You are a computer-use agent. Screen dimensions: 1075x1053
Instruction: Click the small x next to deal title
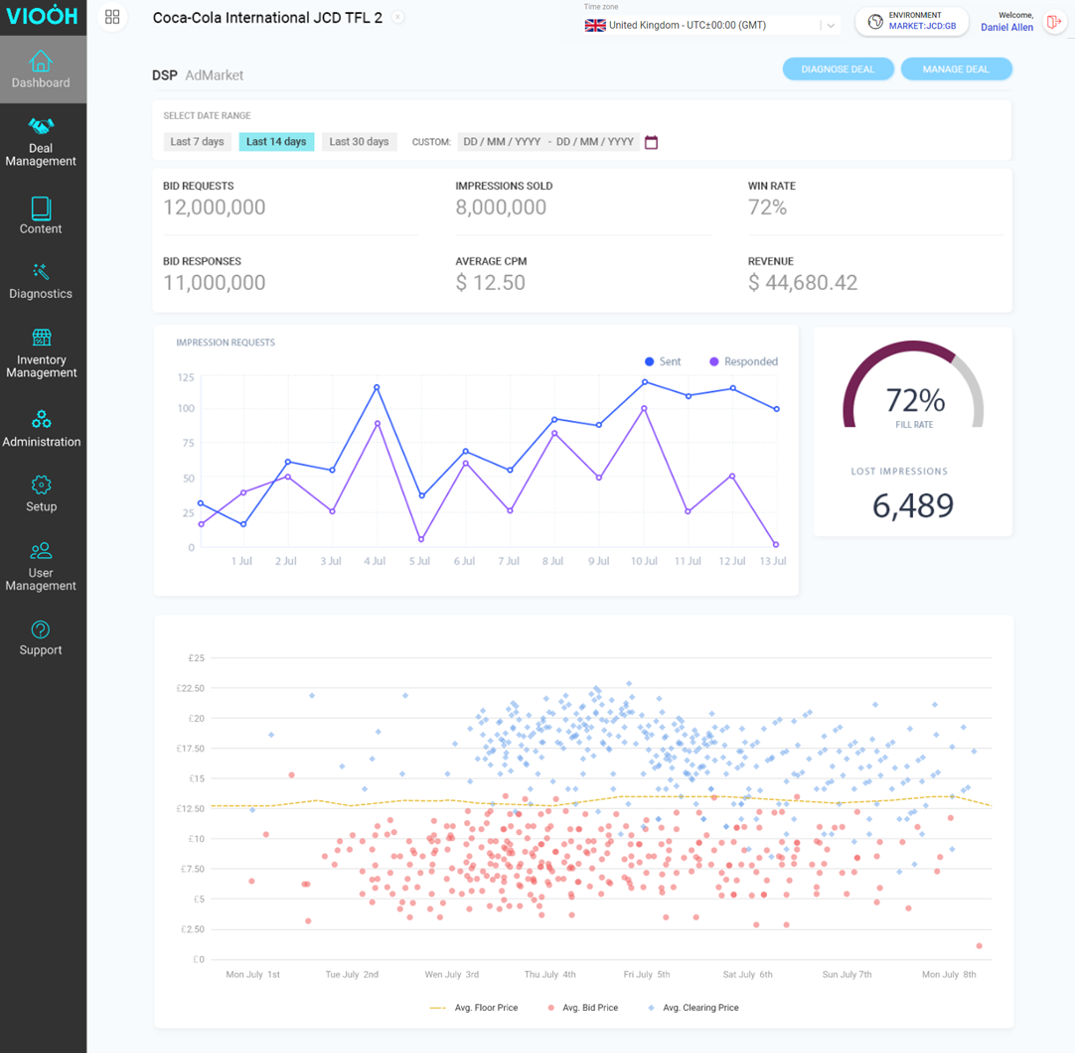tap(398, 17)
